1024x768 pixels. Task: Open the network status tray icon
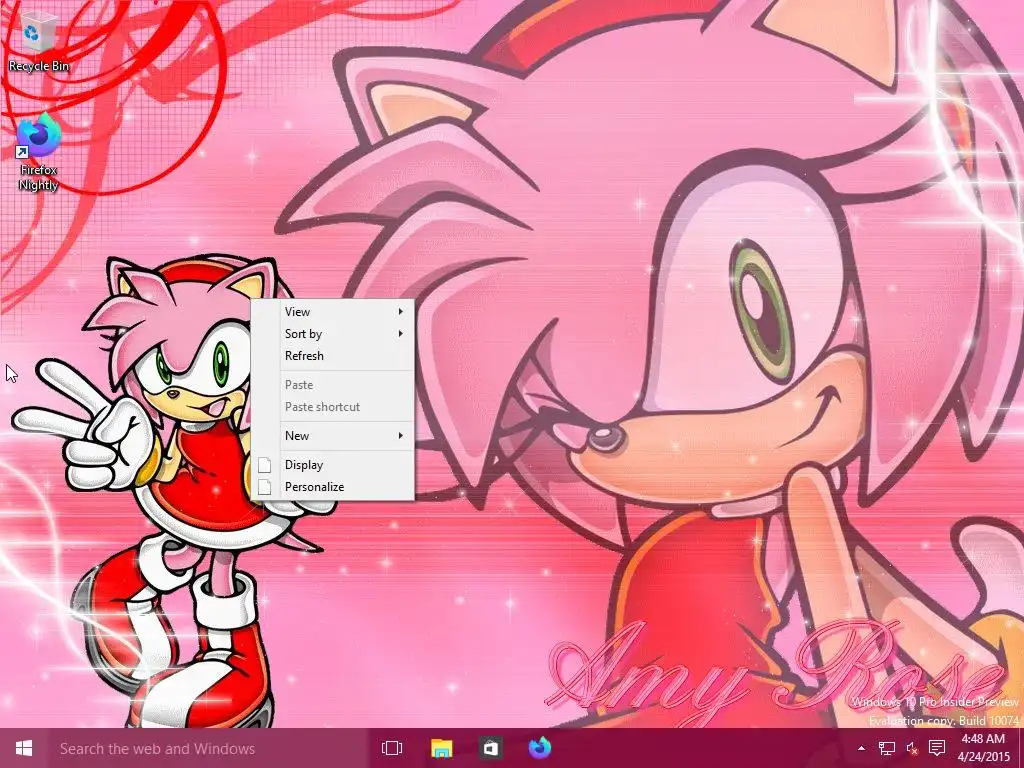tap(886, 748)
